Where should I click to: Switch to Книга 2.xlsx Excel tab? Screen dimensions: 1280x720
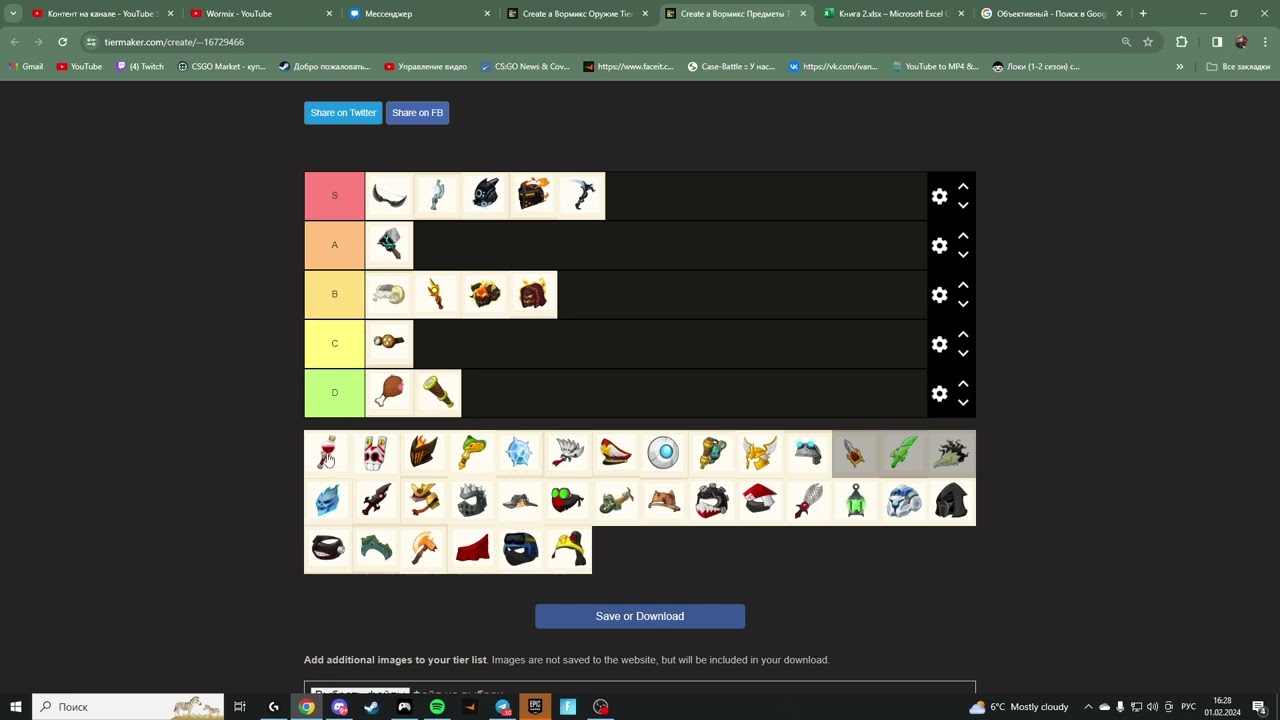pos(894,14)
